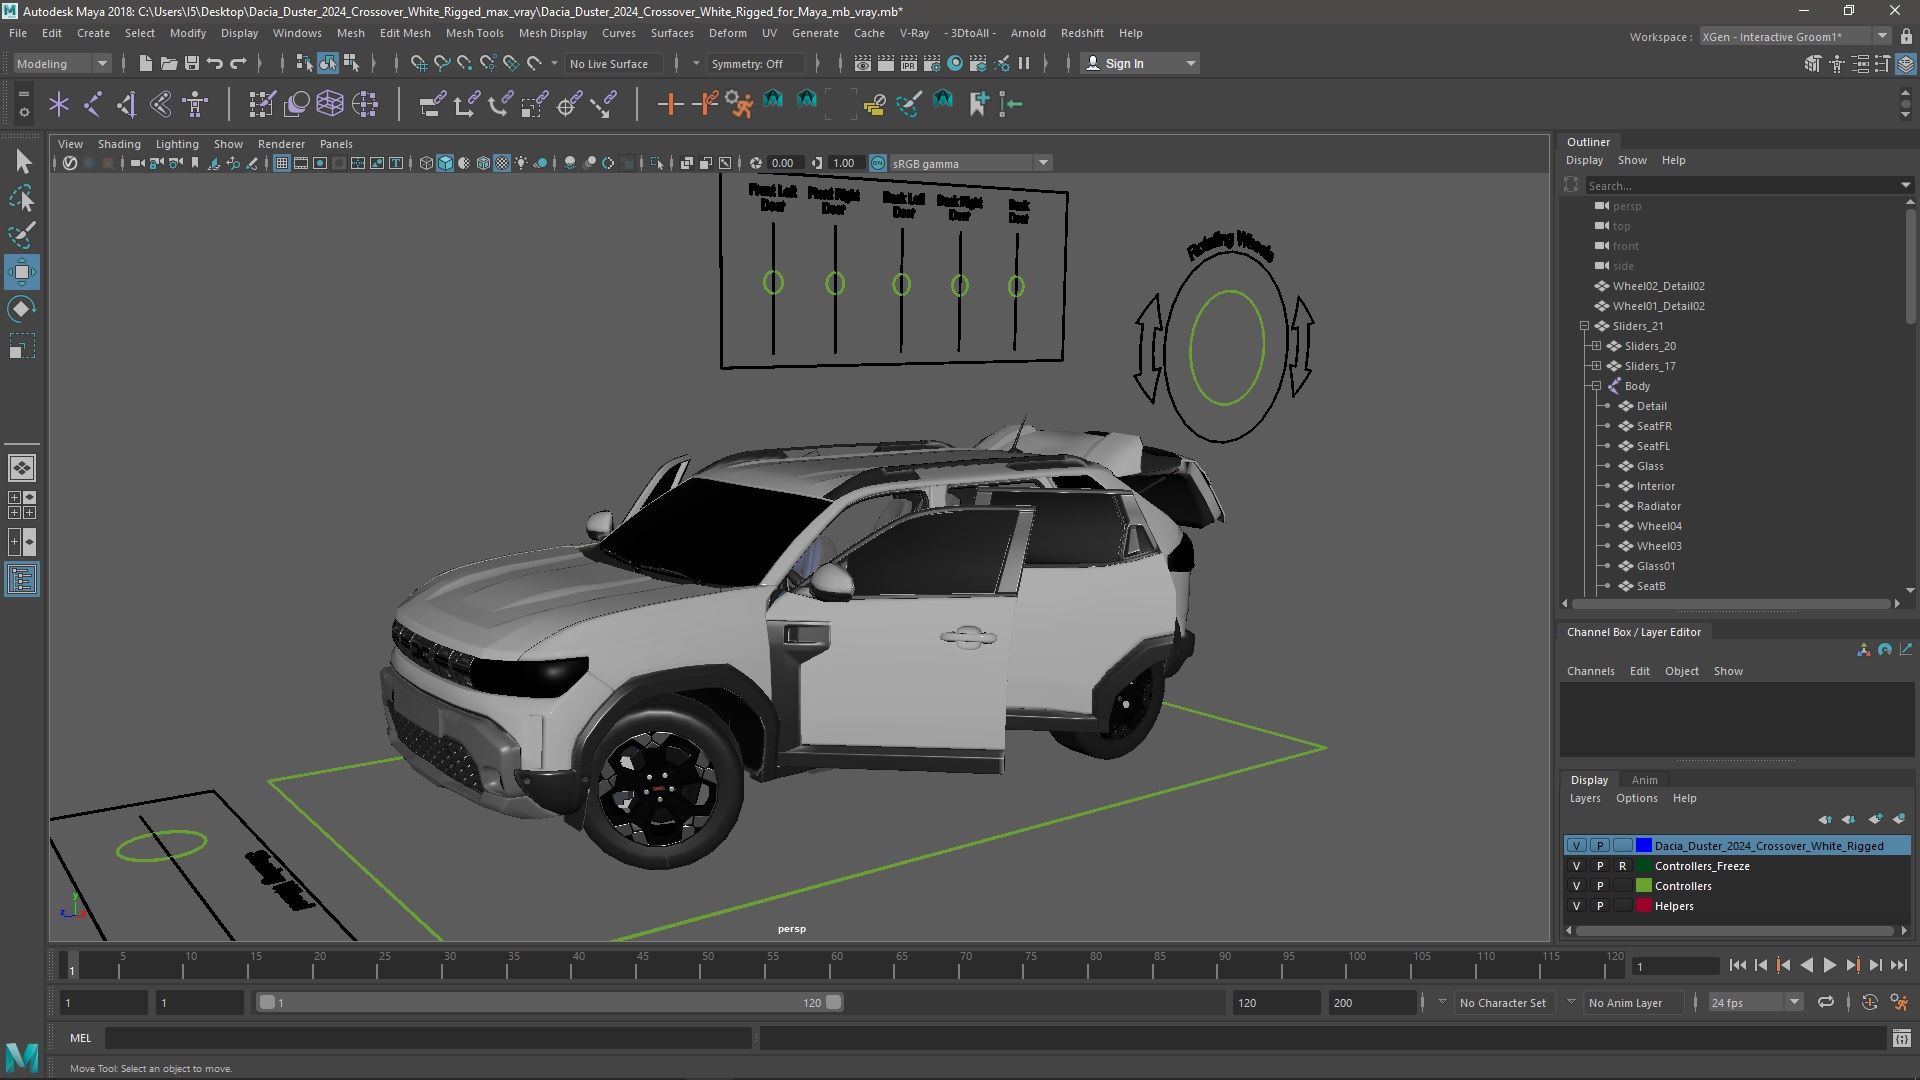Image resolution: width=1920 pixels, height=1080 pixels.
Task: Pause Viewport 2.0 updates
Action: click(x=1024, y=63)
